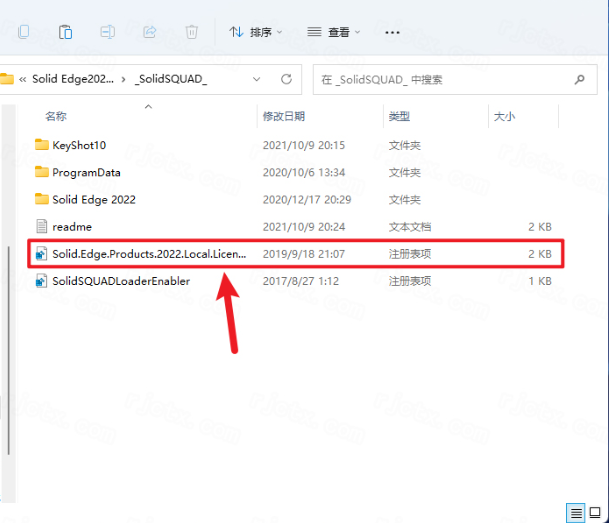The image size is (613, 523).
Task: Click the paste clipboard icon
Action: pos(65,32)
